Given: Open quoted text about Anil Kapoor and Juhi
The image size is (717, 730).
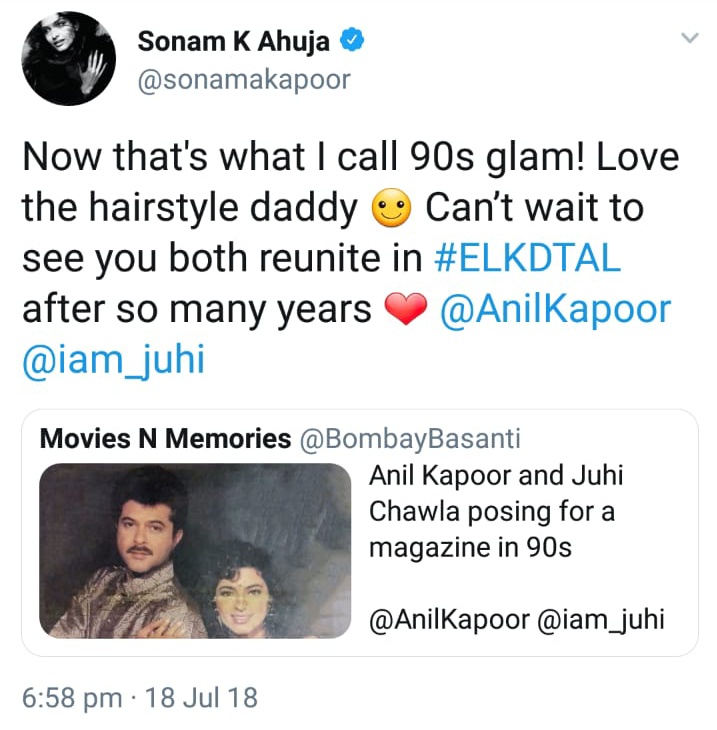Looking at the screenshot, I should [496, 511].
